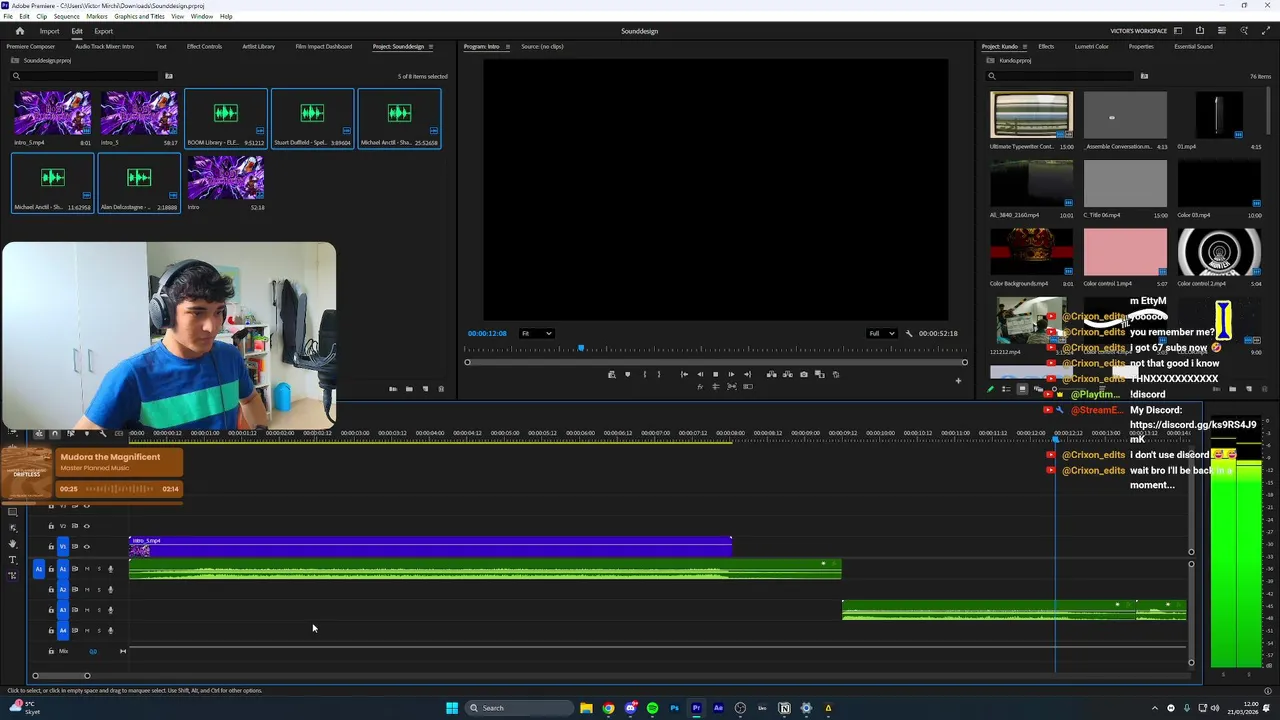
Task: Open the workspaces layout icon
Action: [1178, 31]
